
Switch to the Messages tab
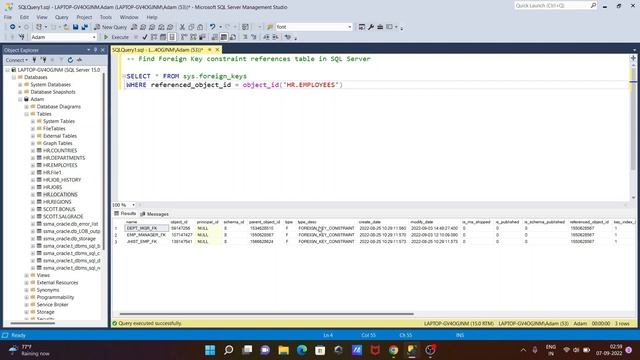(154, 214)
